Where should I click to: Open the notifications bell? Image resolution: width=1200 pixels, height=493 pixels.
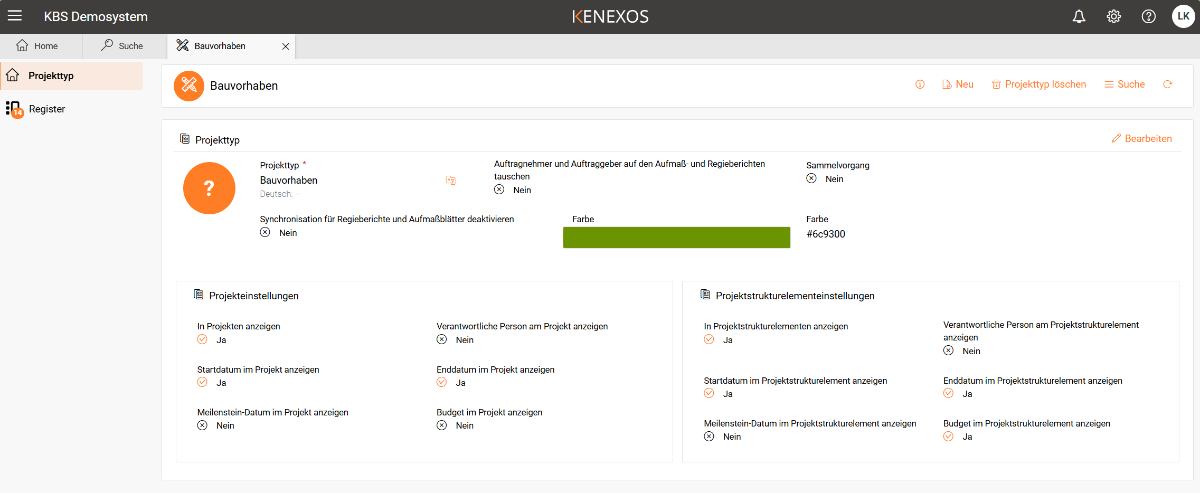[1079, 16]
